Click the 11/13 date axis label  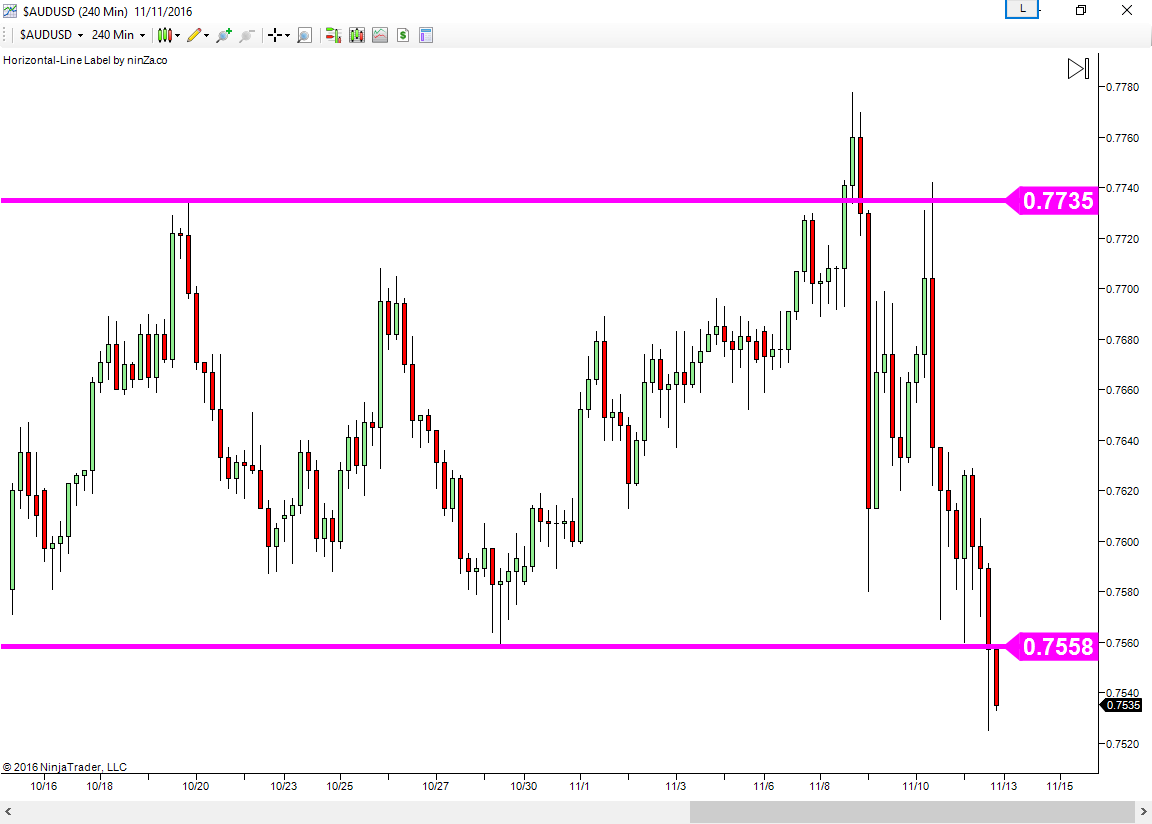coord(1004,786)
